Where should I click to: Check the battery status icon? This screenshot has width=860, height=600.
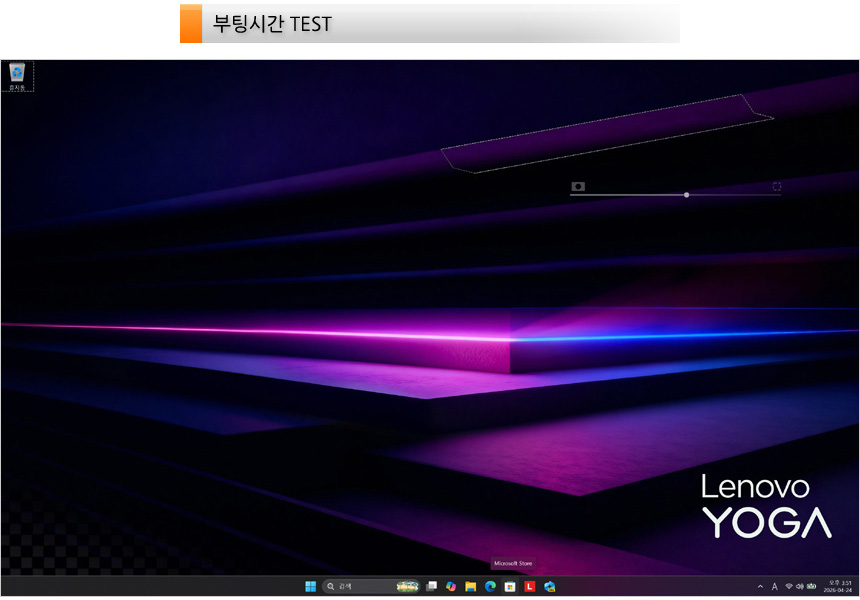812,586
